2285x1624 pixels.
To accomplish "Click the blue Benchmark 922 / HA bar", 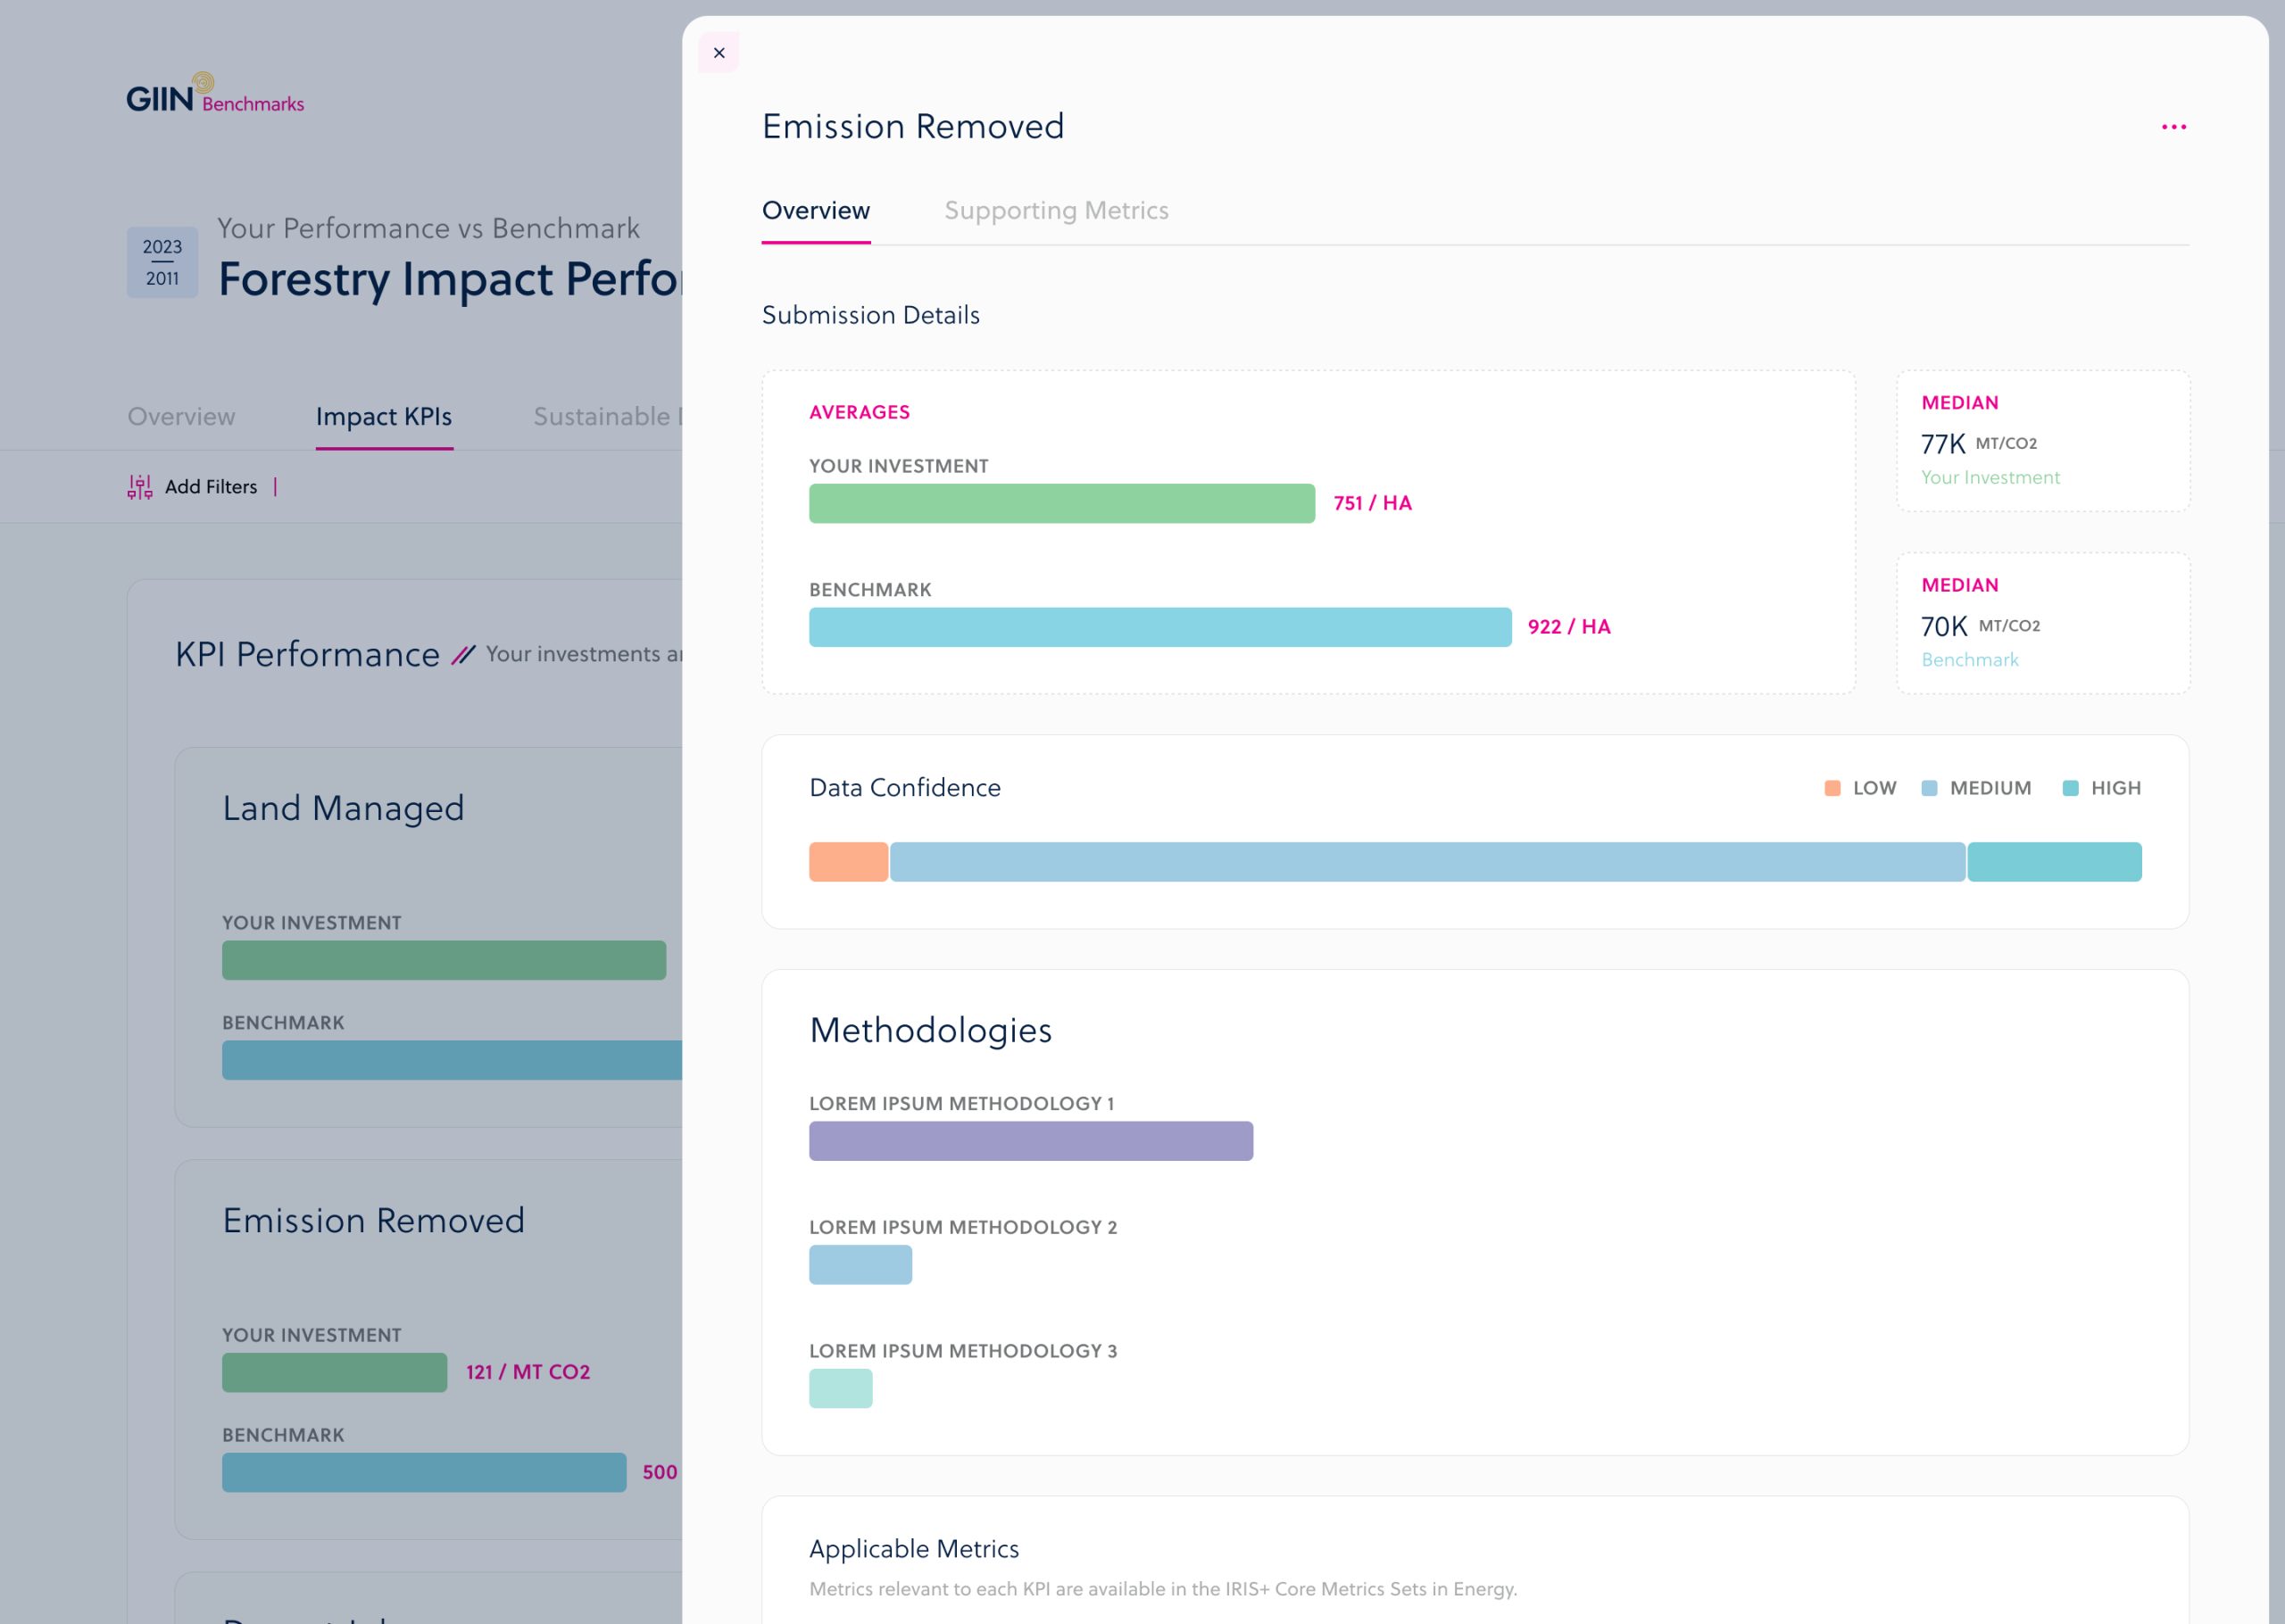I will tap(1159, 627).
